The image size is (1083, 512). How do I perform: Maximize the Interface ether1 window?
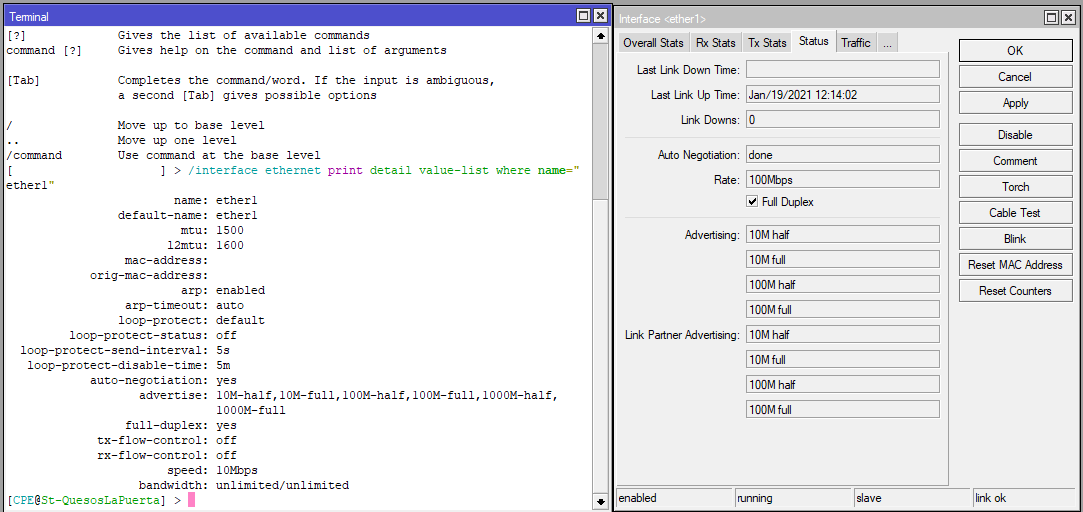[x=1051, y=19]
